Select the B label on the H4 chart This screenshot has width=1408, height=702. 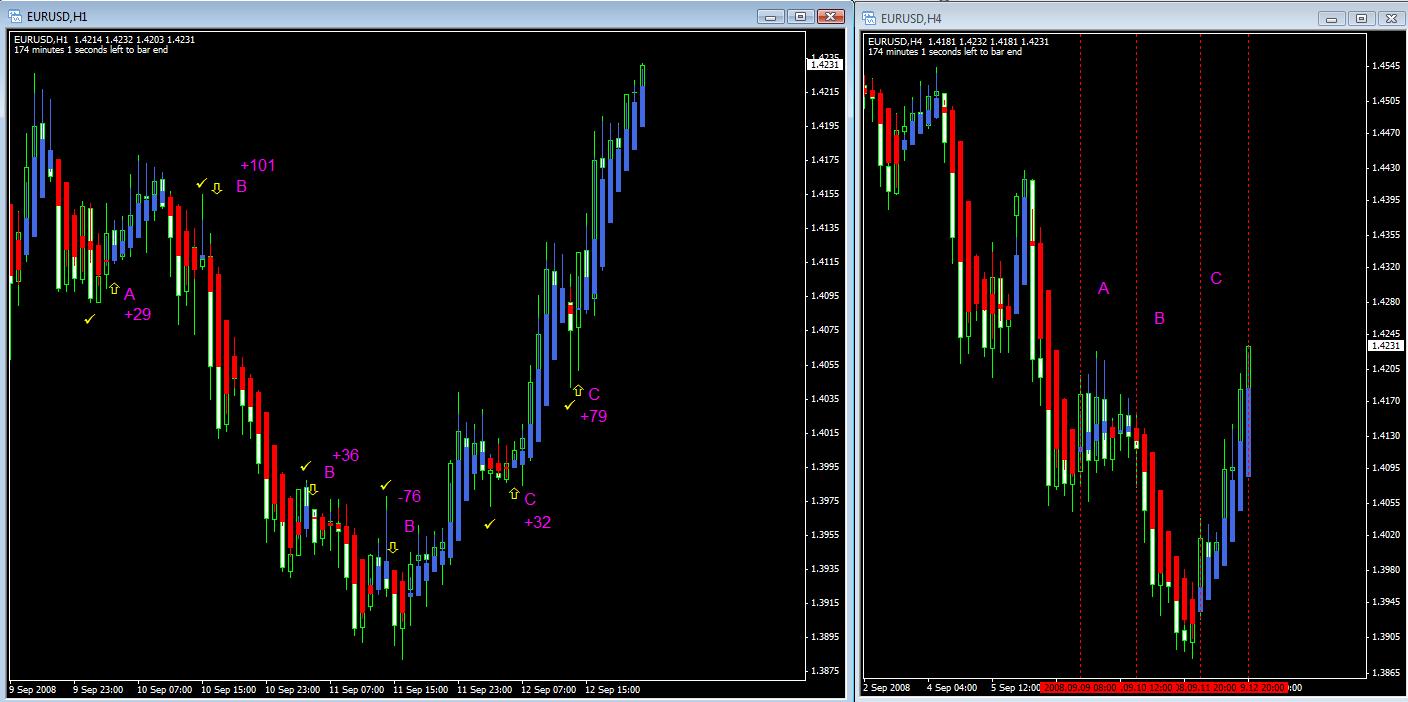[1160, 318]
